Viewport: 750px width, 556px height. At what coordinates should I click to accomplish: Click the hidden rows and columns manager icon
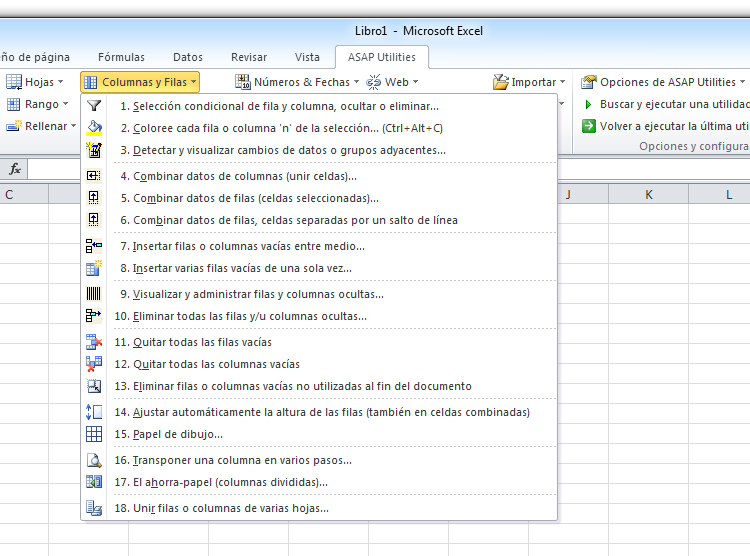click(x=94, y=294)
